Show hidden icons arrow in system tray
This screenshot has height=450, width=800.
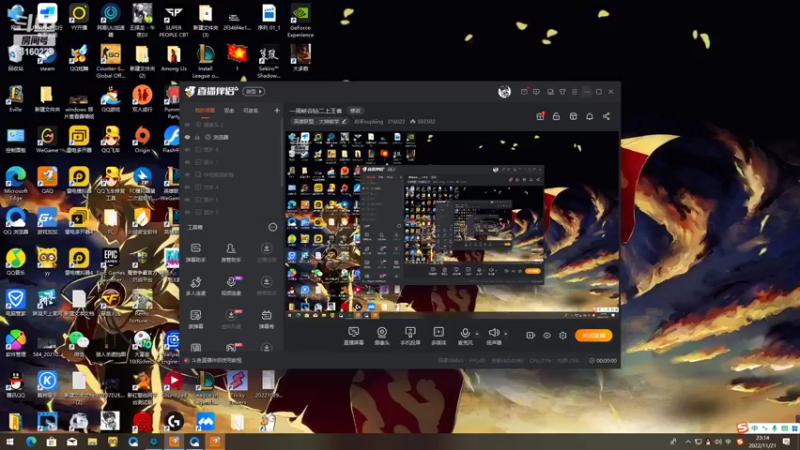click(688, 442)
